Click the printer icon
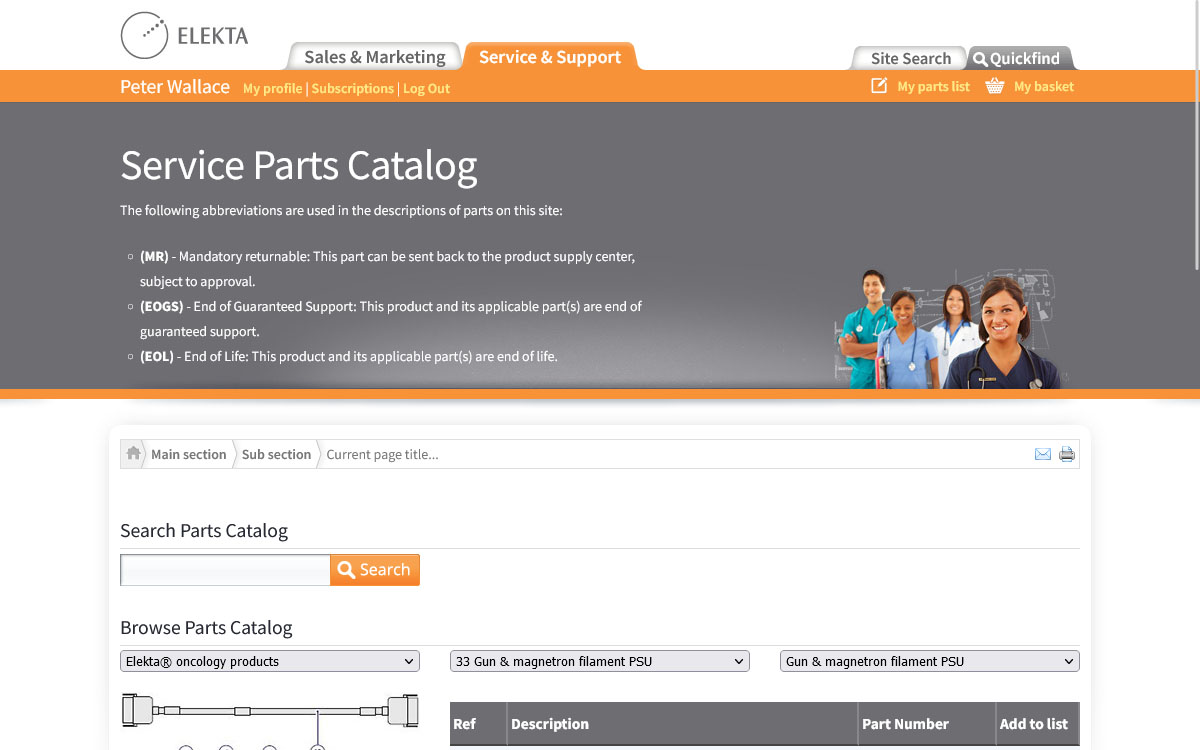The height and width of the screenshot is (750, 1200). 1067,454
